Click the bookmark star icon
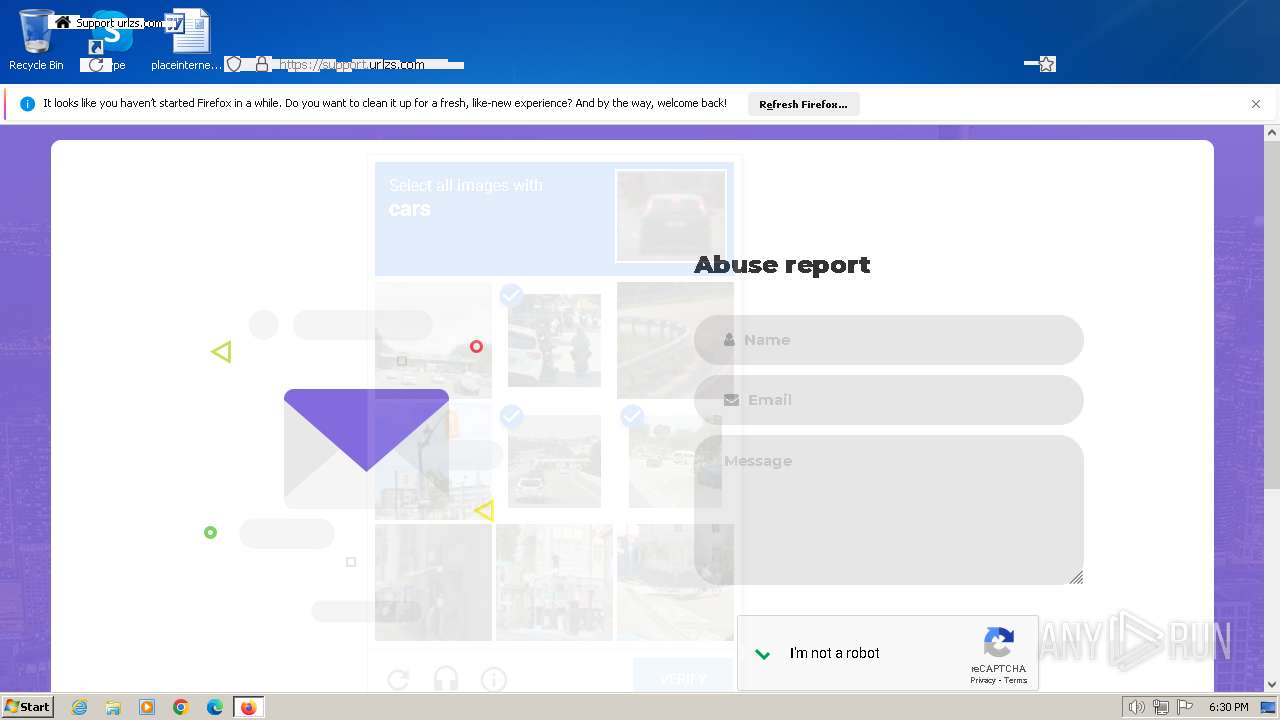Viewport: 1280px width, 720px height. [x=1047, y=64]
